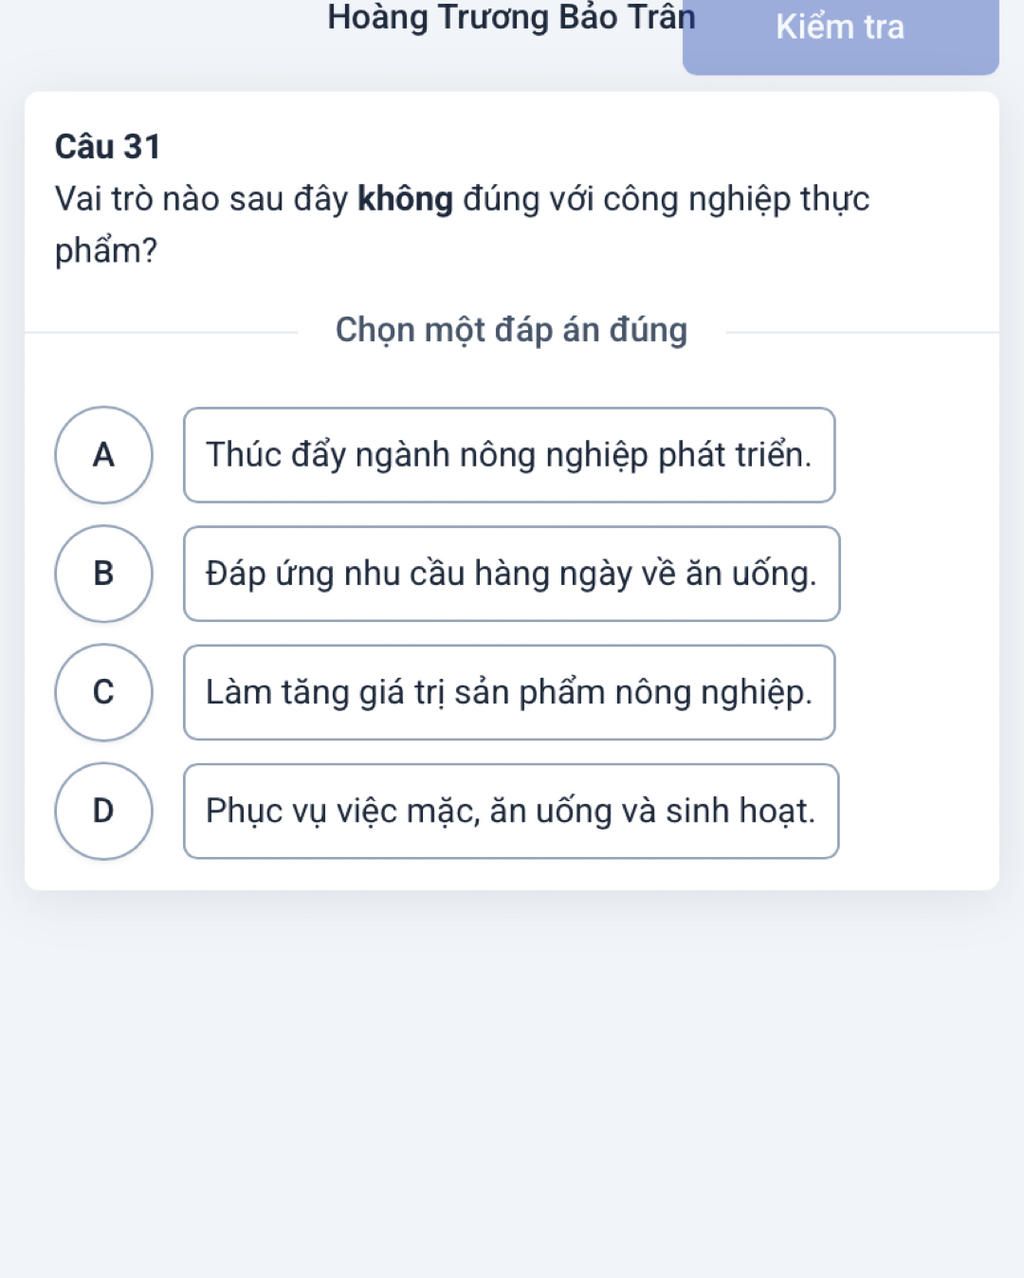Click the user name Hoàng Trương Bảo Trân
This screenshot has width=1024, height=1278.
point(511,18)
